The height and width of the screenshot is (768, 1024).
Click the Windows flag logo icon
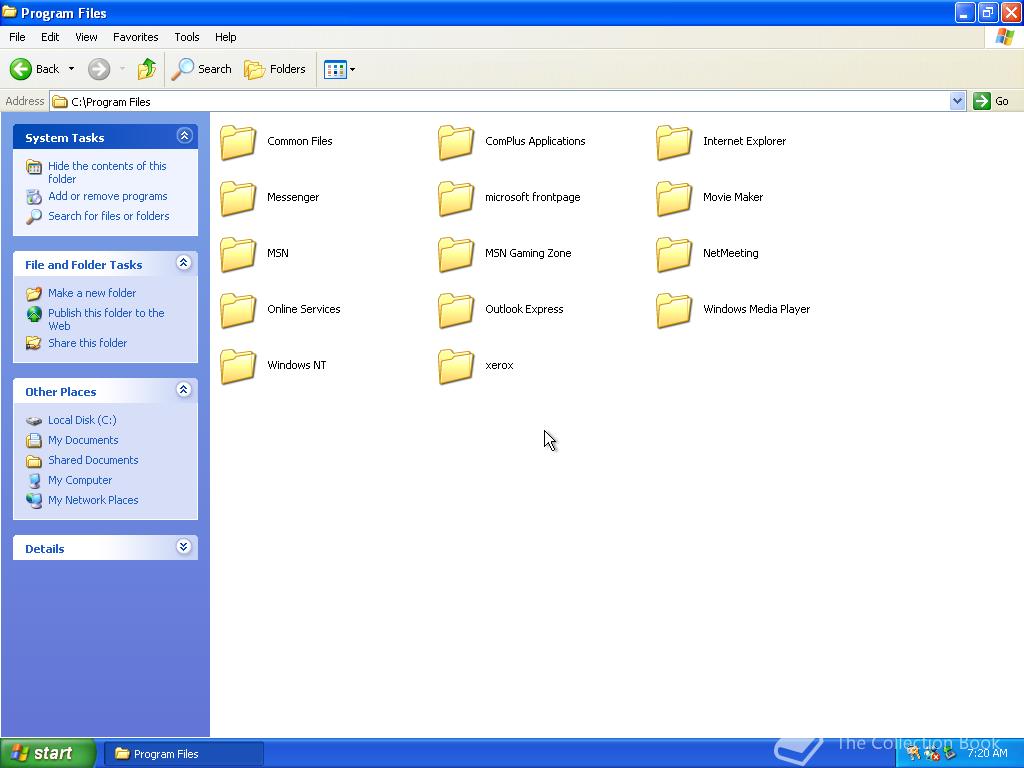tap(1004, 37)
